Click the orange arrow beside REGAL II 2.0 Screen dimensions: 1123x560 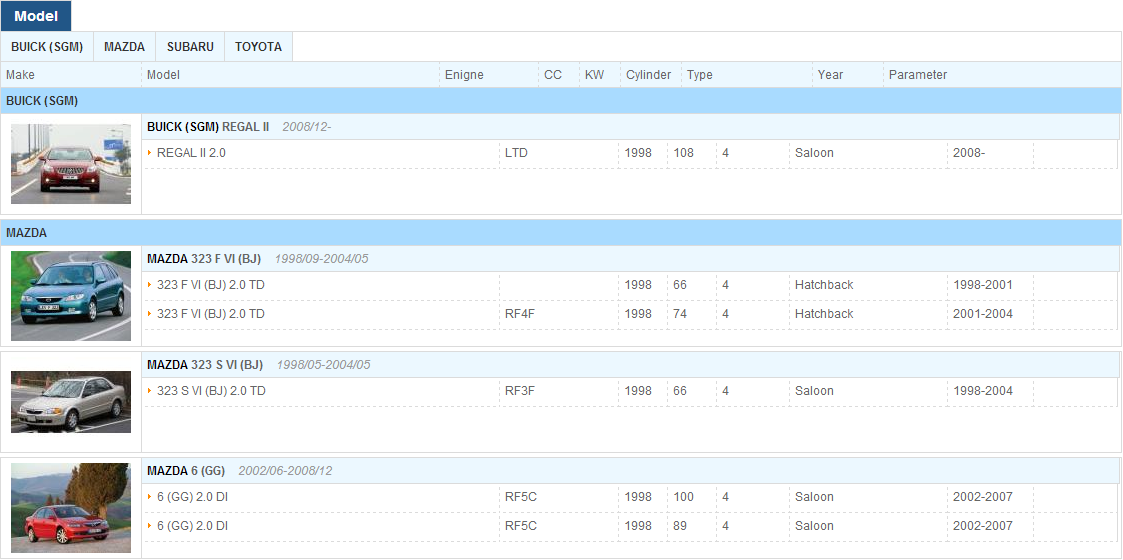(150, 153)
